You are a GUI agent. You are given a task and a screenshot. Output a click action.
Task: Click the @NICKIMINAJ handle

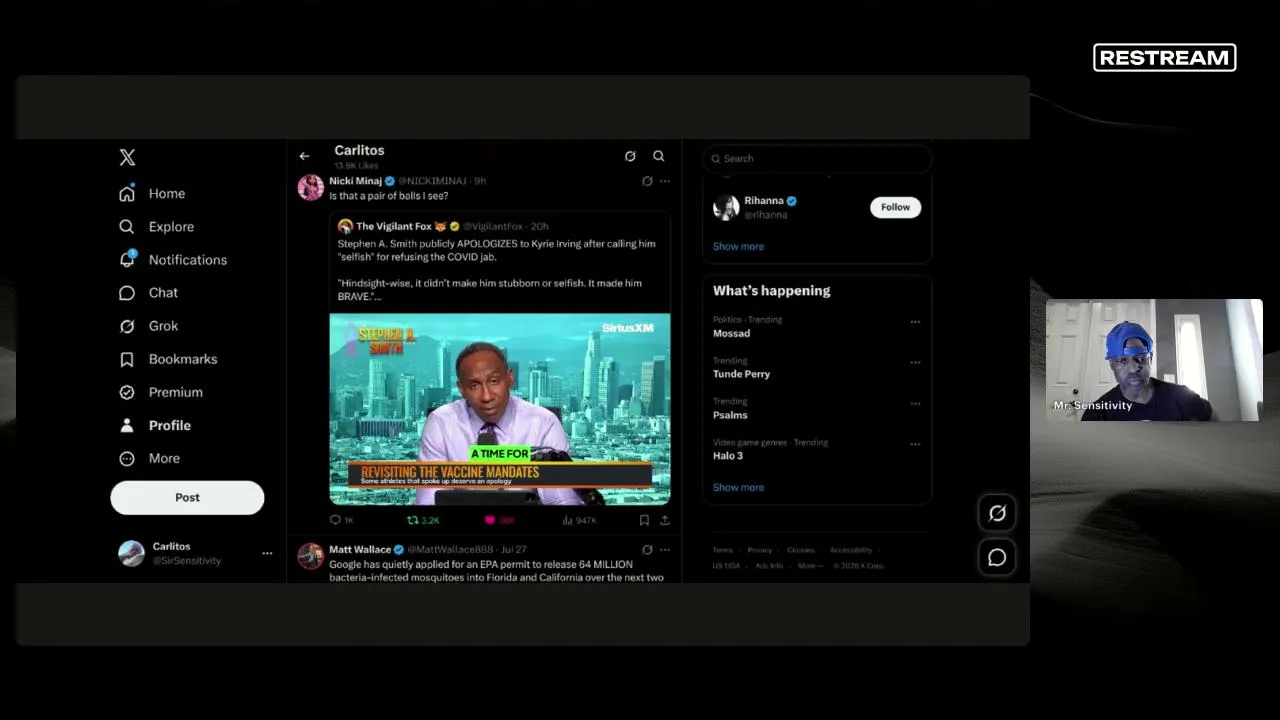tap(432, 181)
